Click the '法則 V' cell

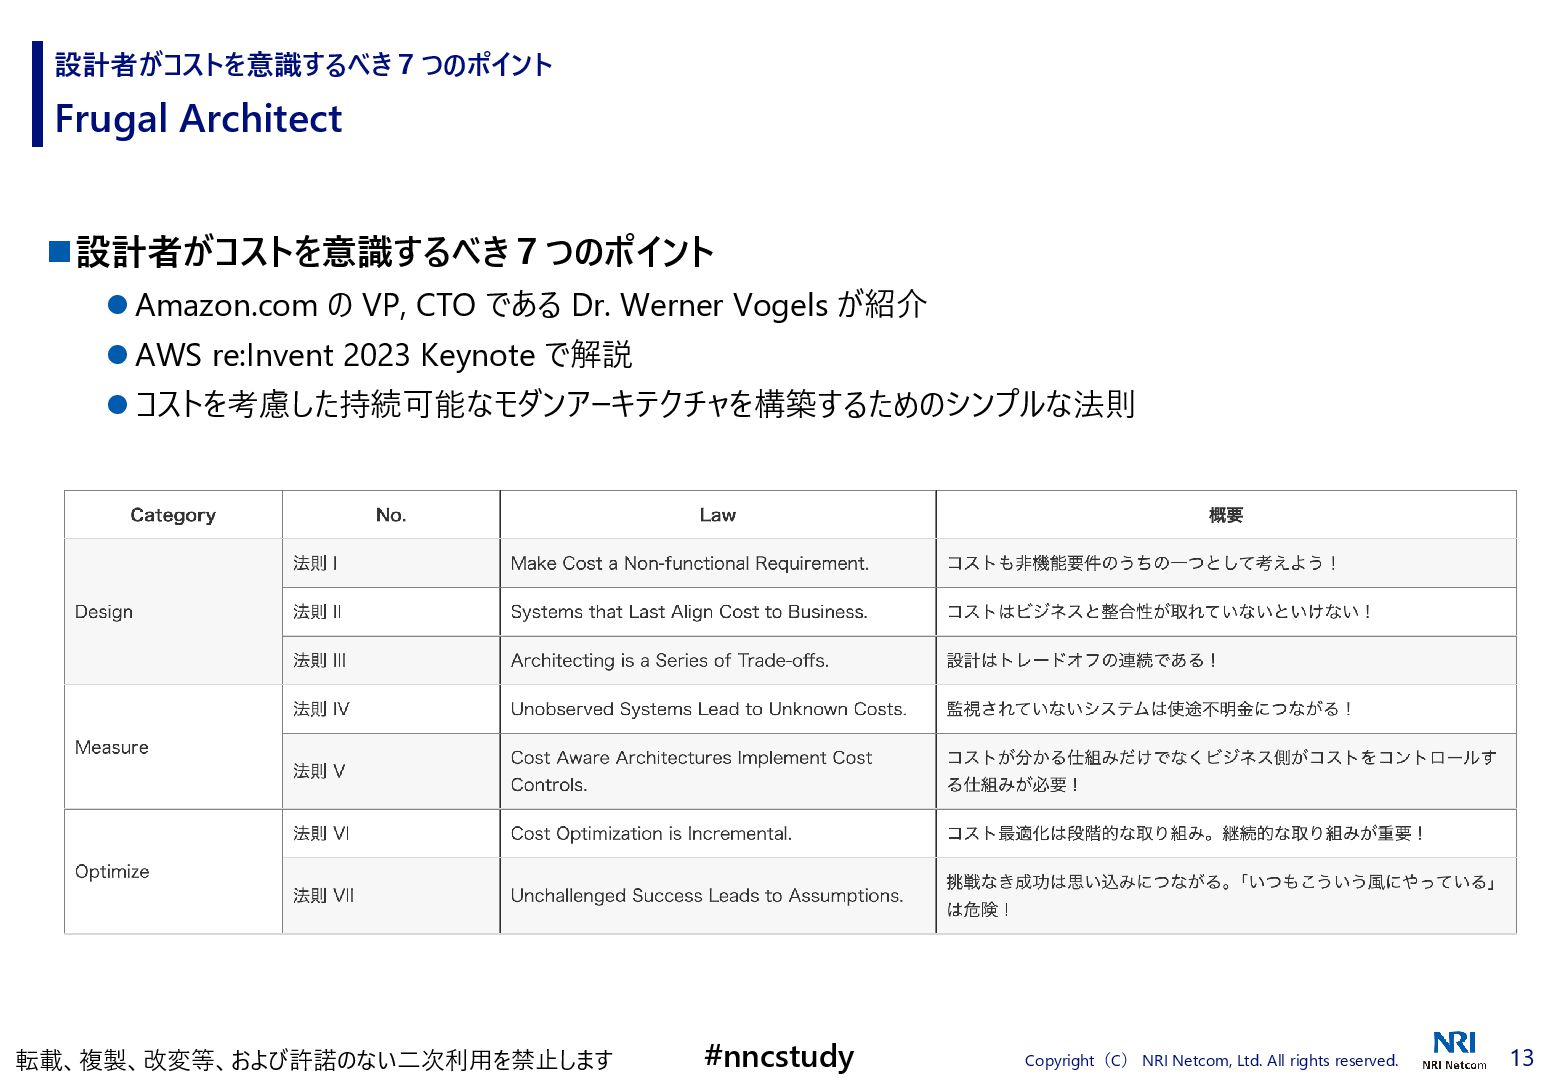click(x=391, y=771)
